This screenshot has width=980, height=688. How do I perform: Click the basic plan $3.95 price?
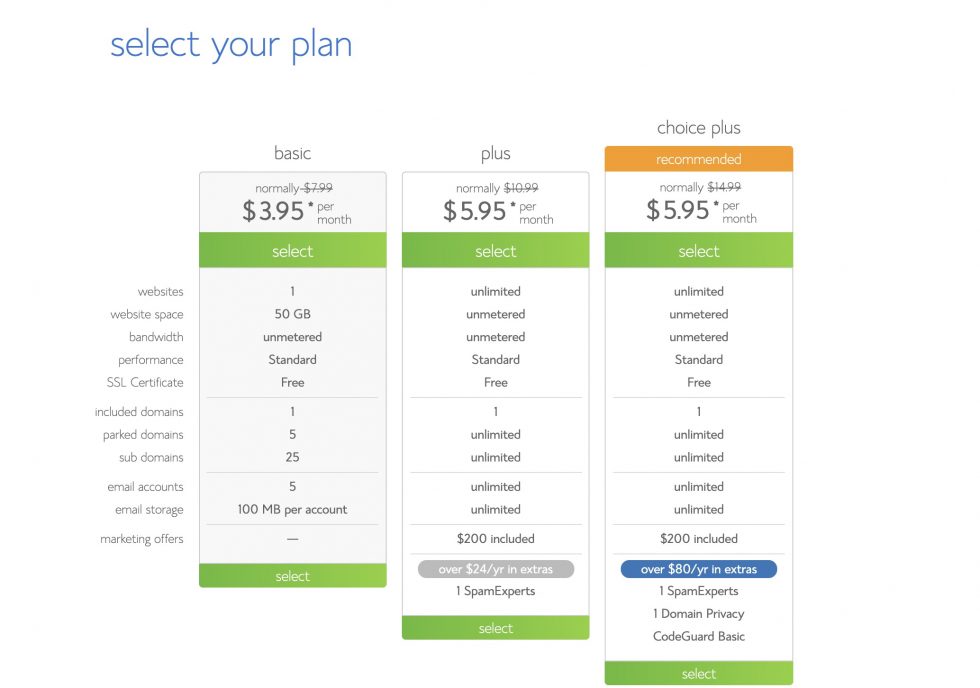coord(273,211)
